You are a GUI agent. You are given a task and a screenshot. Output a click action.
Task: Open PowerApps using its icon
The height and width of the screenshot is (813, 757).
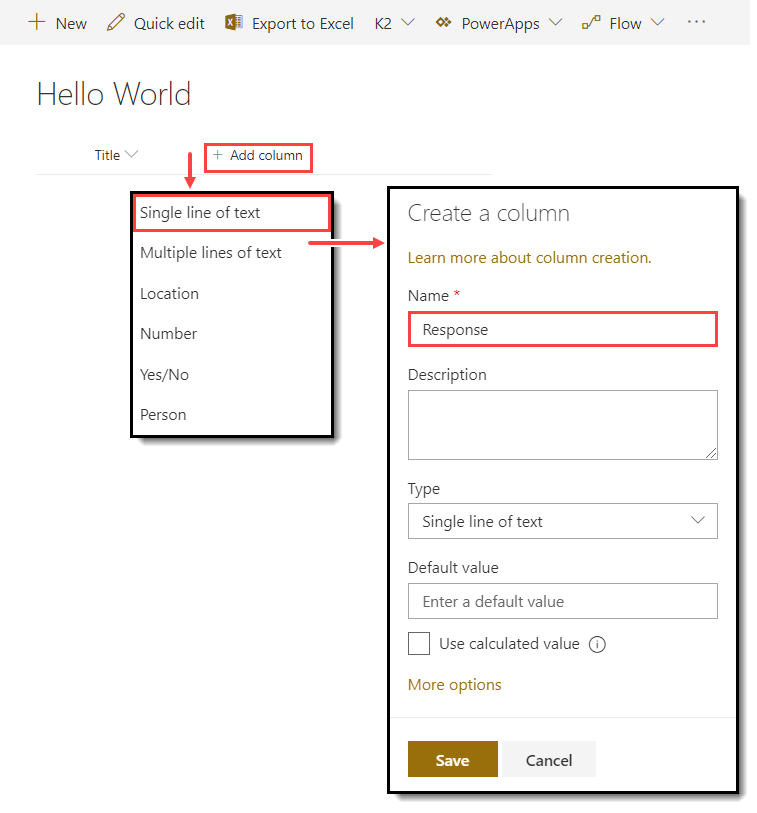tap(443, 22)
